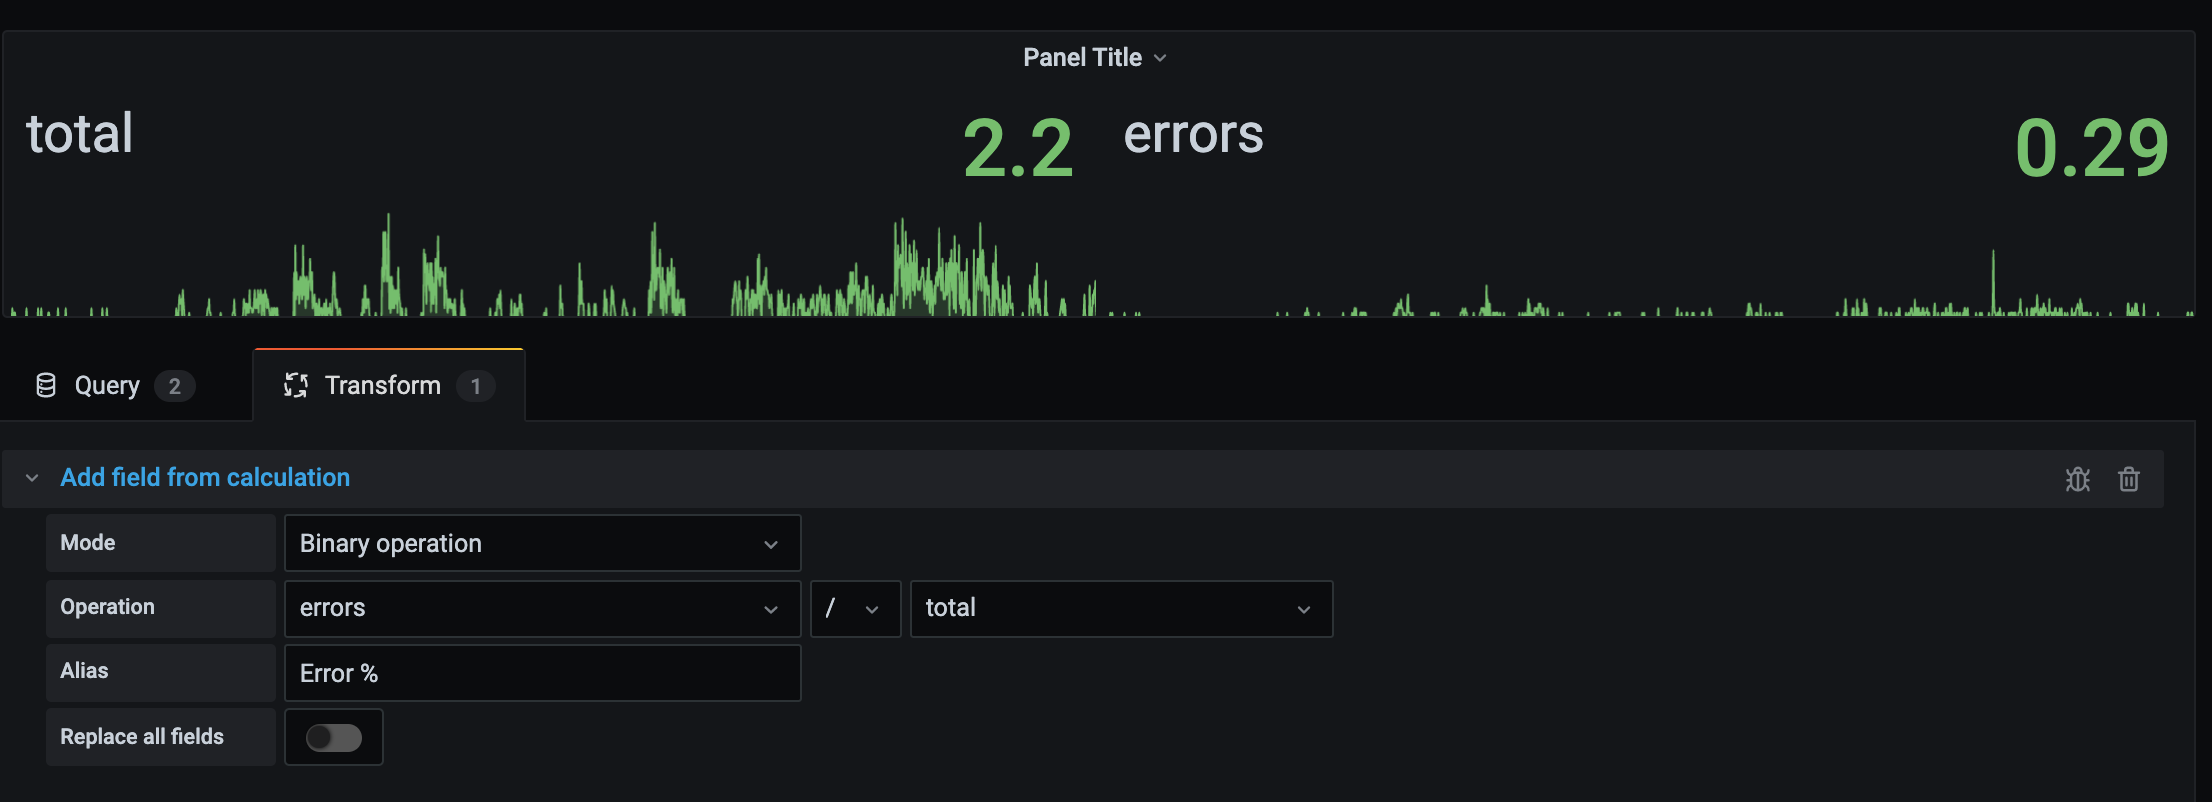This screenshot has height=802, width=2212.
Task: Click the total stat label
Action: coord(80,134)
